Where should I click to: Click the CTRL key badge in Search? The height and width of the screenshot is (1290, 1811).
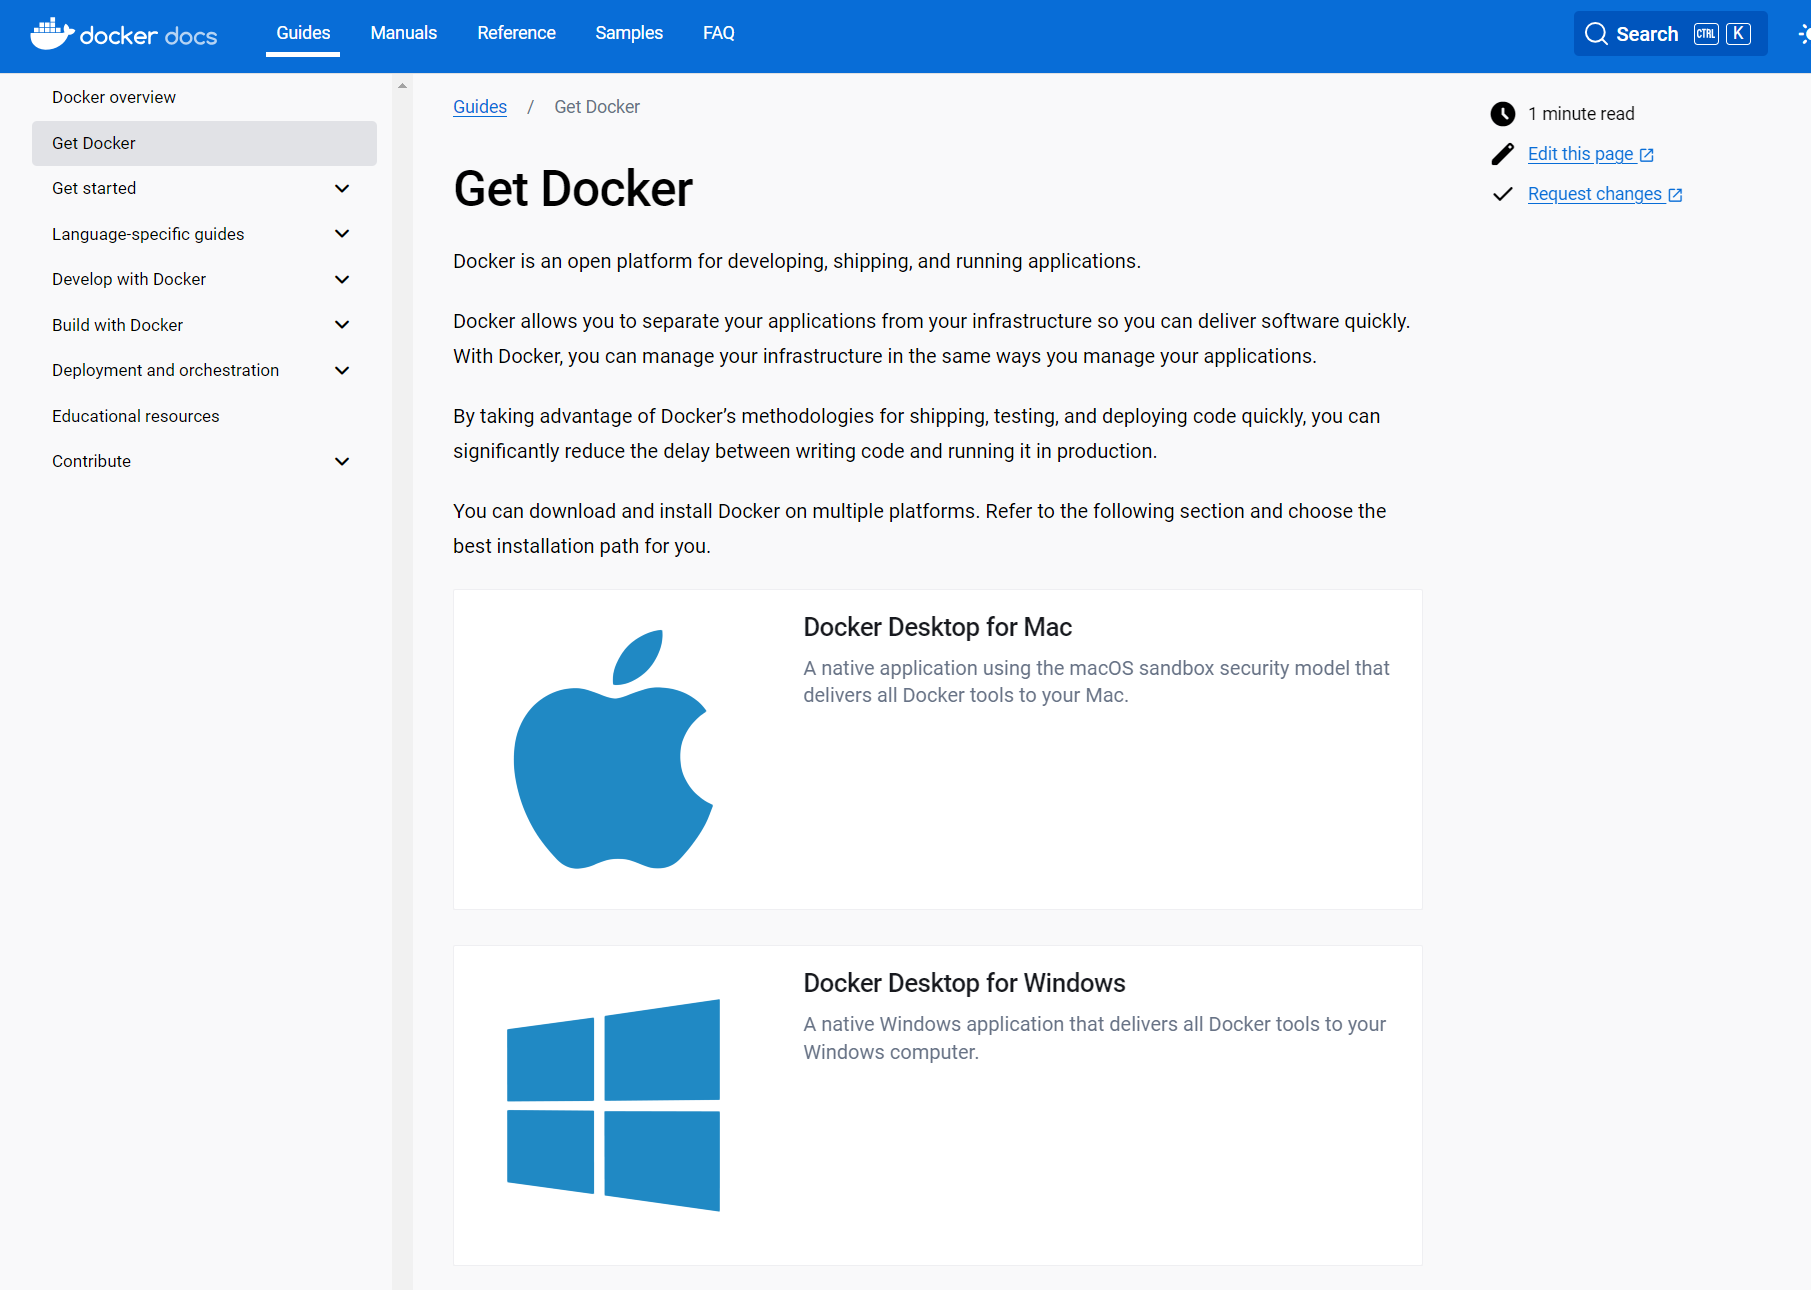(x=1706, y=34)
